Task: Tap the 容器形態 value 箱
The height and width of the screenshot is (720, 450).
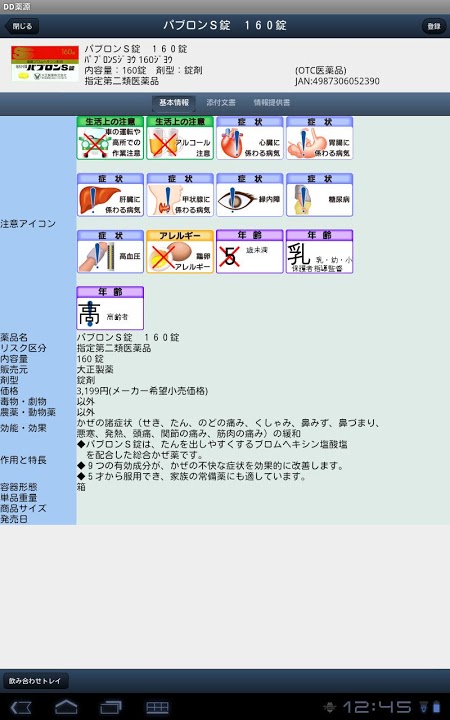Action: pyautogui.click(x=81, y=487)
